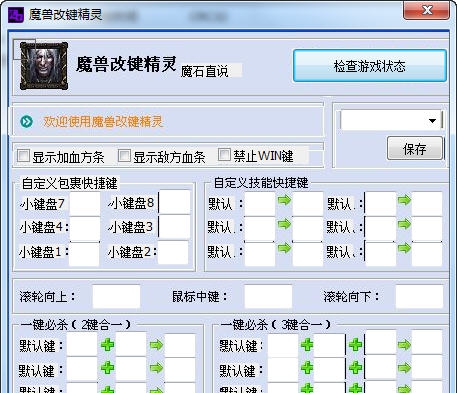The image size is (457, 393).
Task: Click the 小键盘4 hotkey field
Action: coord(85,228)
